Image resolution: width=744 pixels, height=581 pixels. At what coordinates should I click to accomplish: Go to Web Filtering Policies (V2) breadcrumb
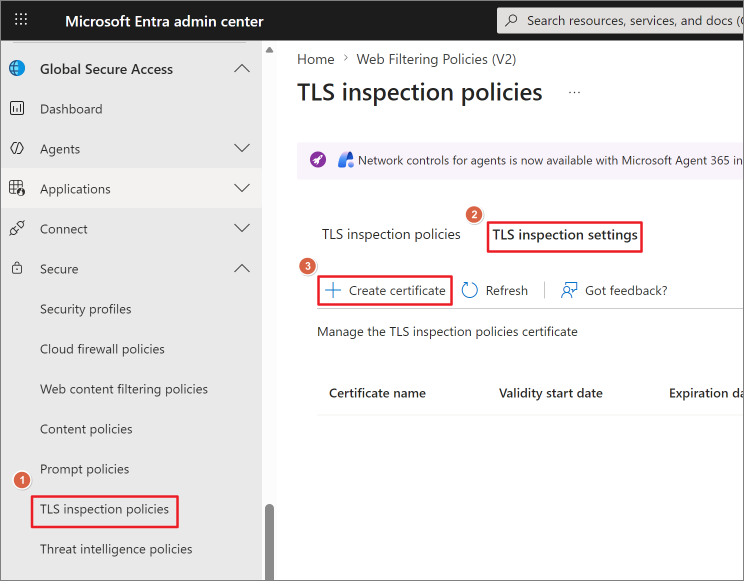pyautogui.click(x=436, y=59)
